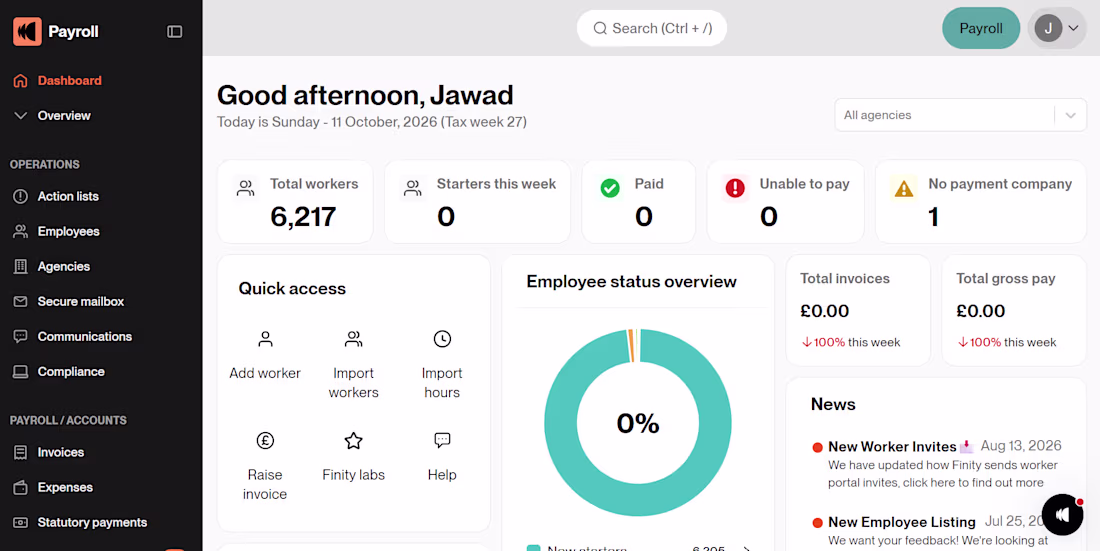
Task: Click the Action lists alert icon
Action: tap(21, 197)
